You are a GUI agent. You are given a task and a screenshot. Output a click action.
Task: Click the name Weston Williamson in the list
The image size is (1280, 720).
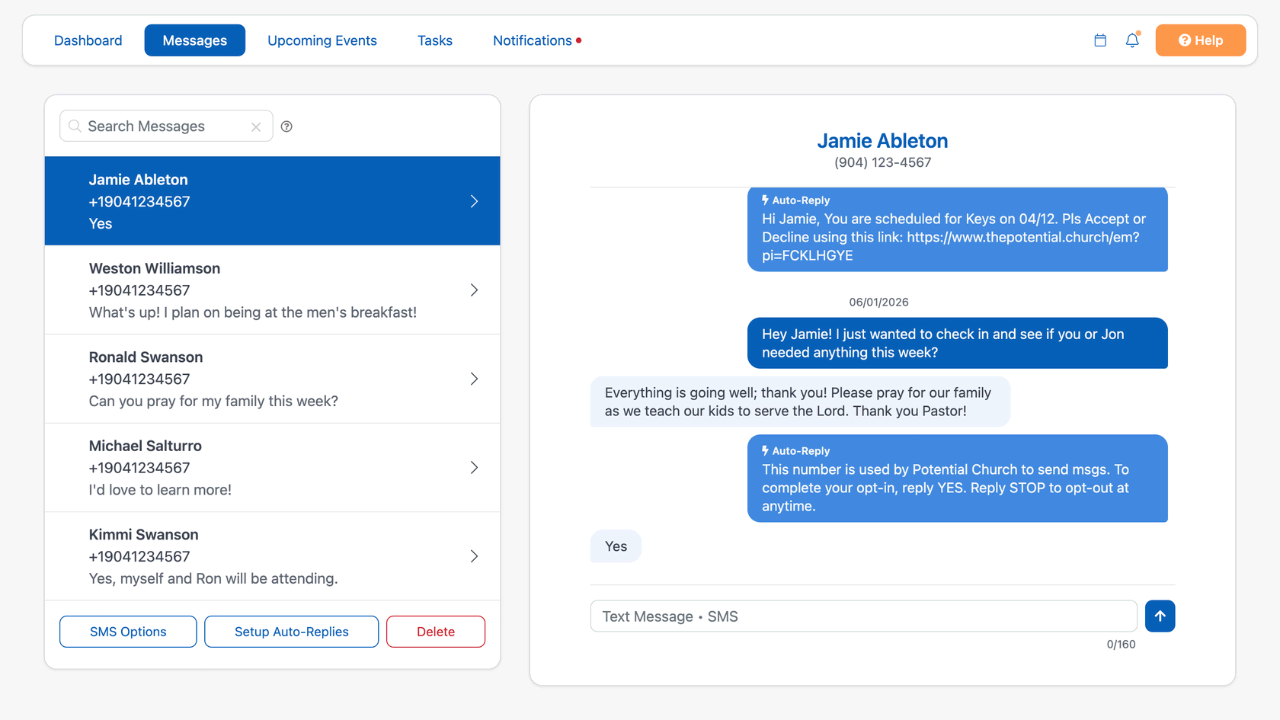tap(155, 268)
